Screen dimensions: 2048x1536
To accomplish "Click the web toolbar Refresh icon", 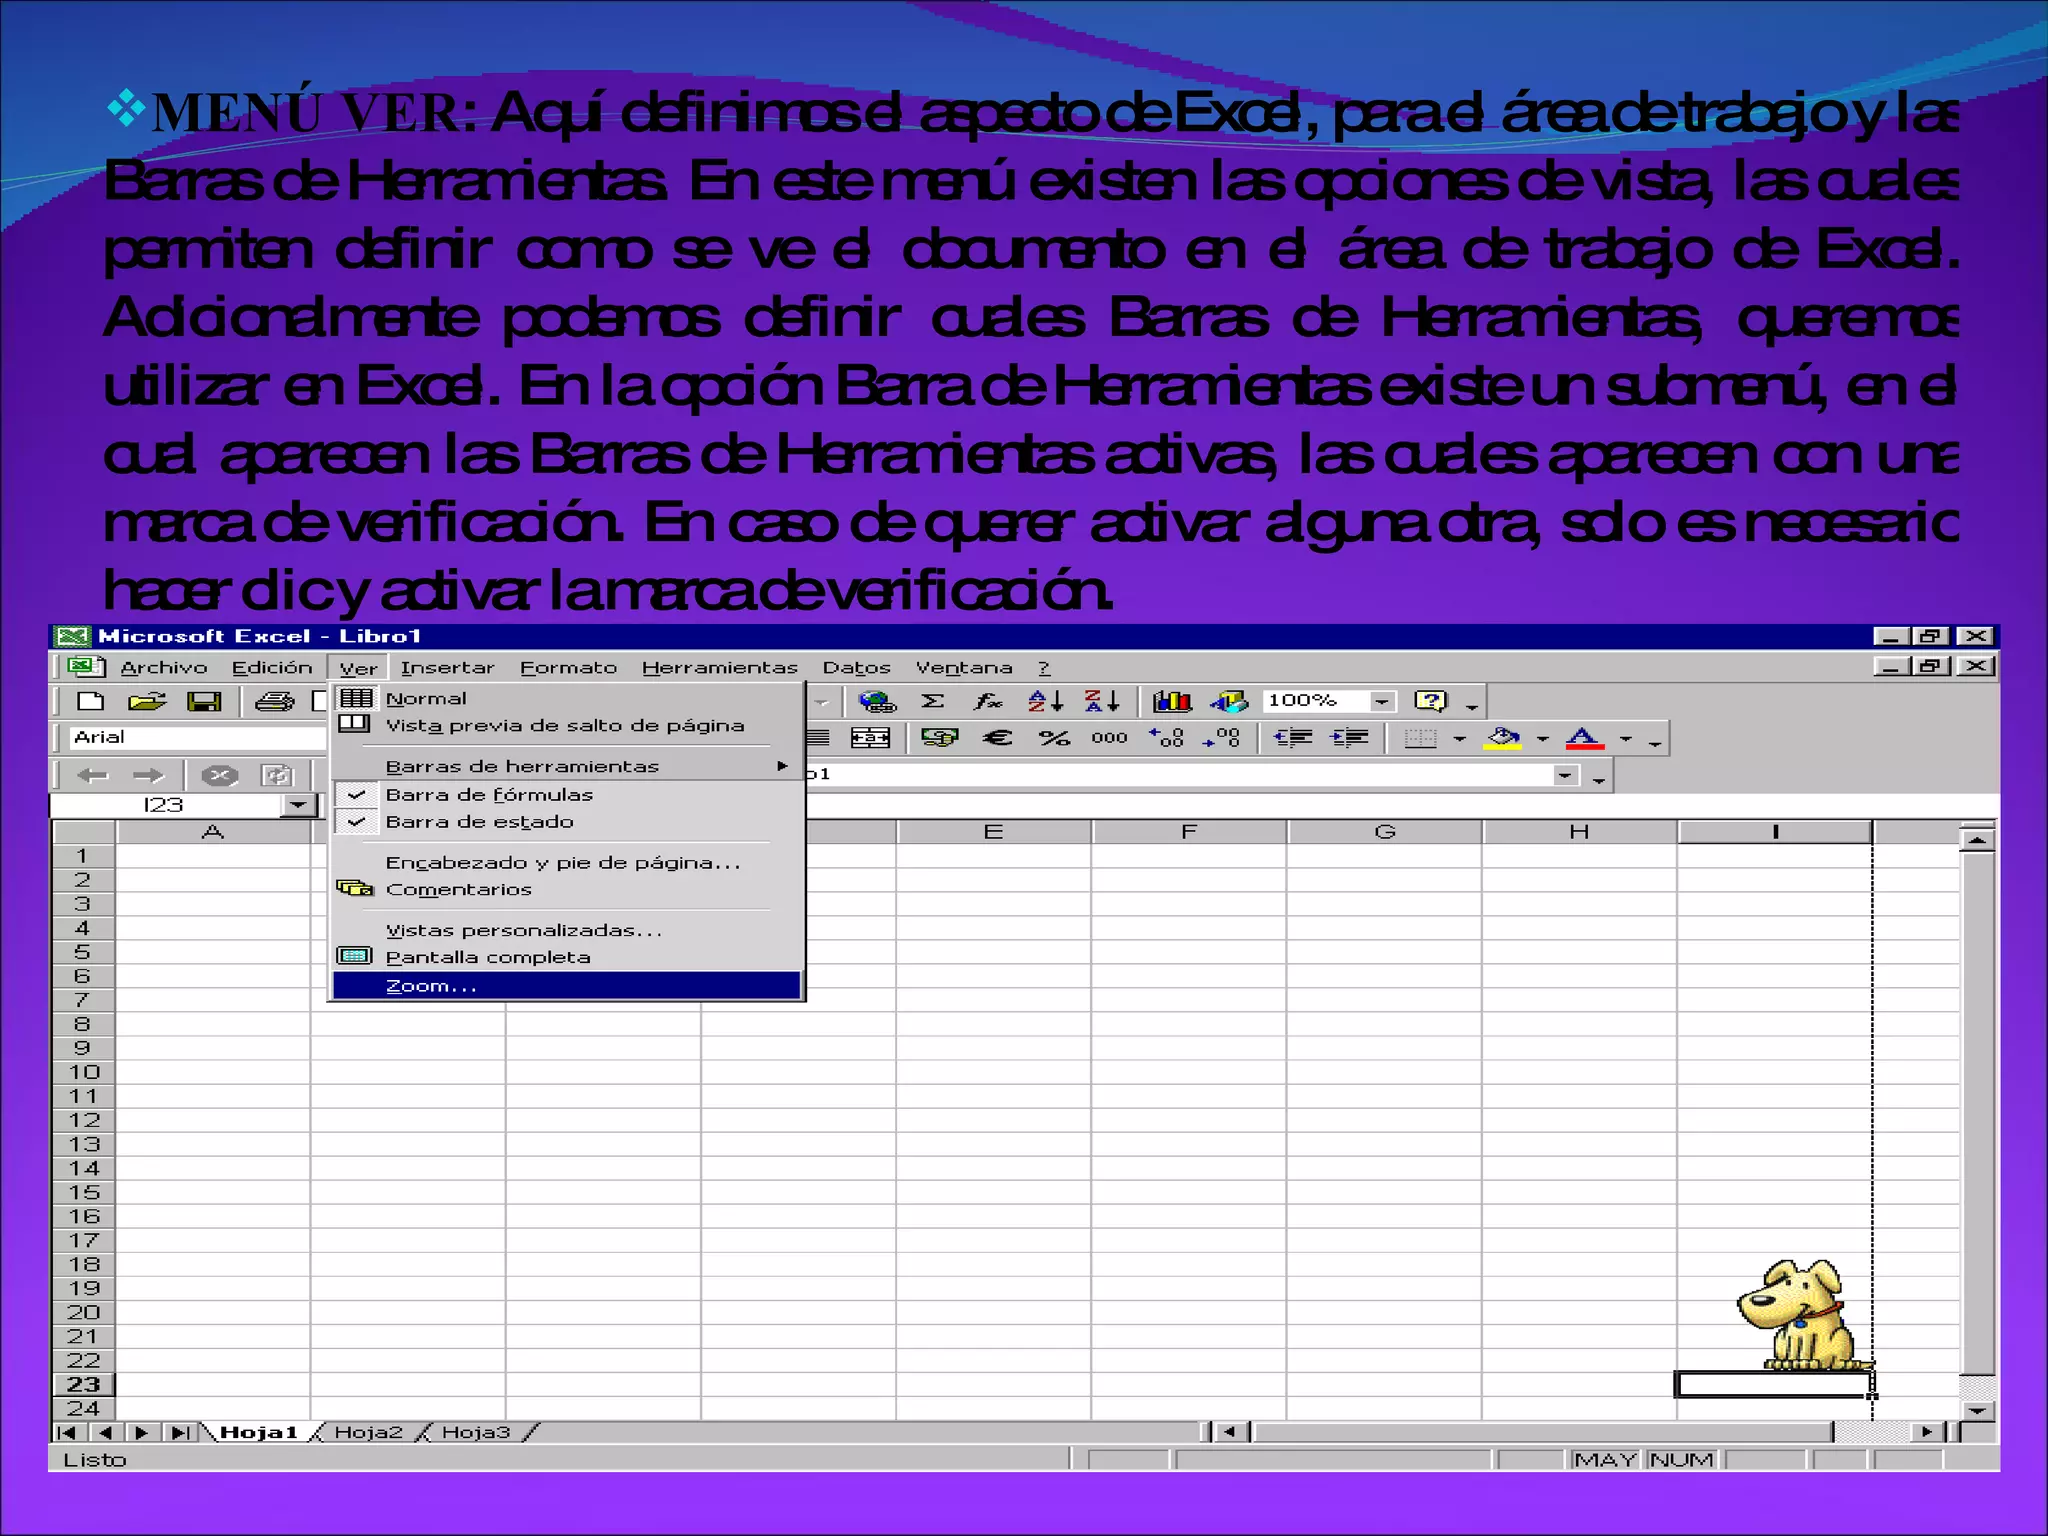I will pyautogui.click(x=276, y=775).
